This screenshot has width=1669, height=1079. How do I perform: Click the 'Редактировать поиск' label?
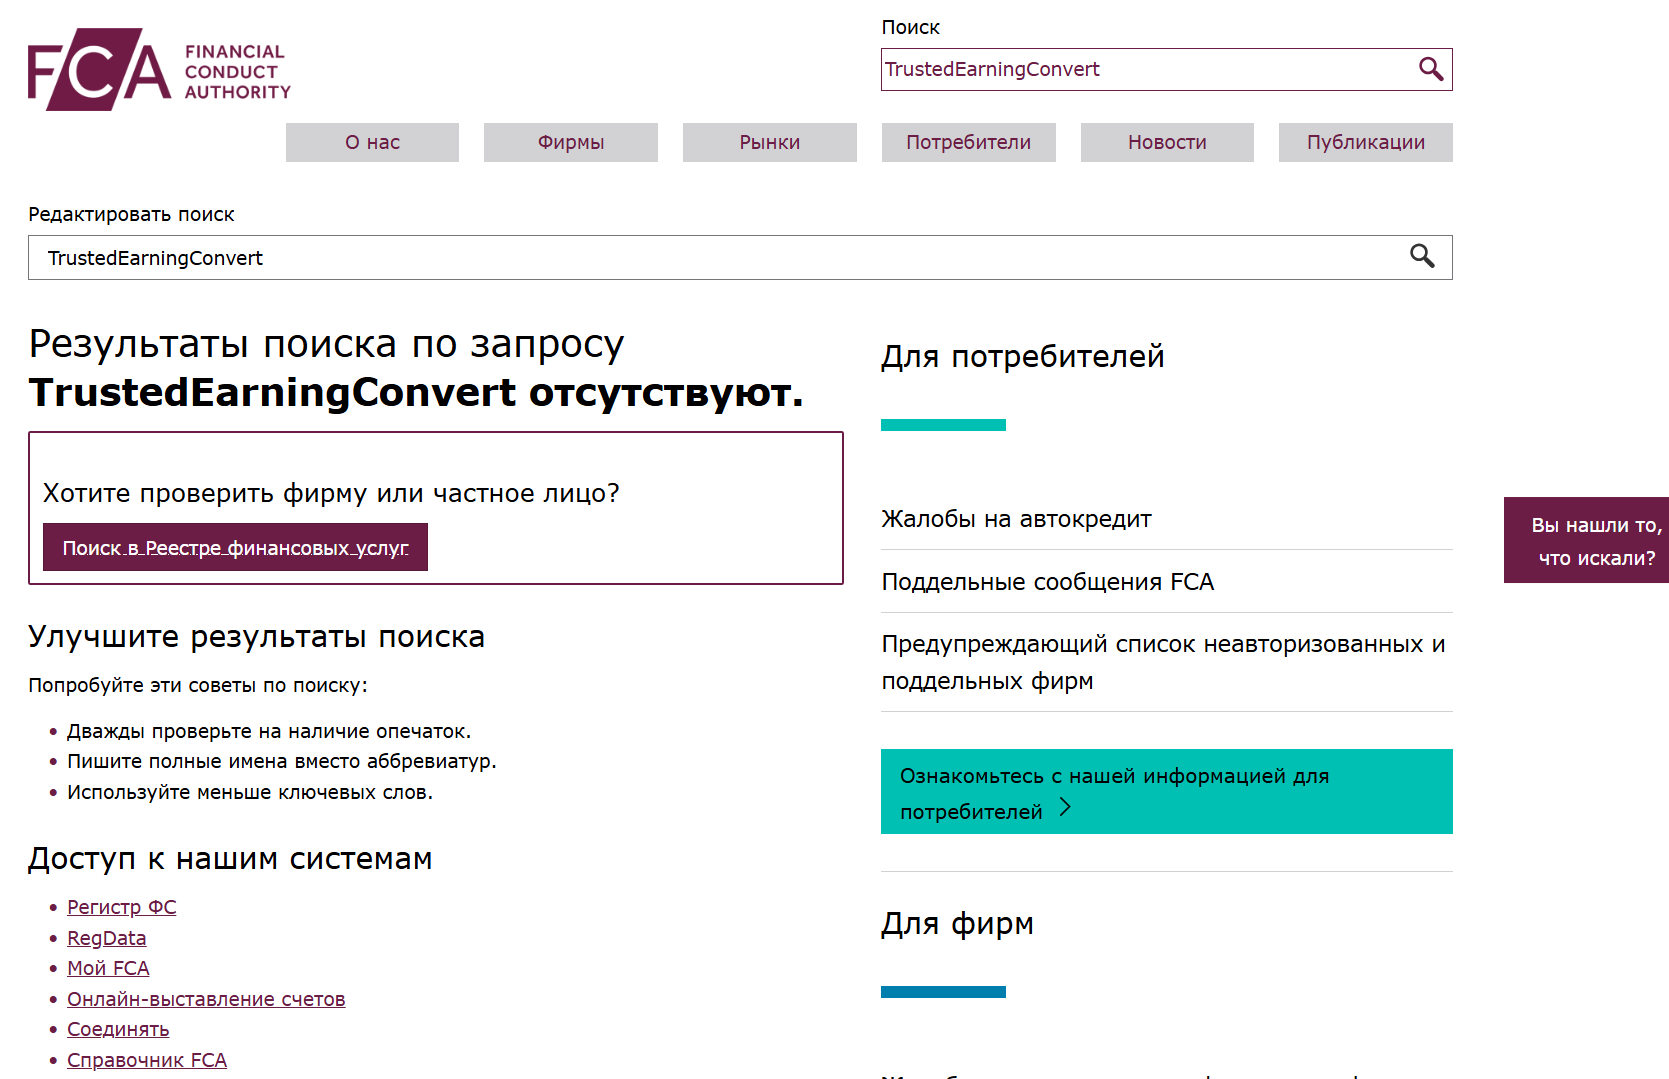[131, 214]
